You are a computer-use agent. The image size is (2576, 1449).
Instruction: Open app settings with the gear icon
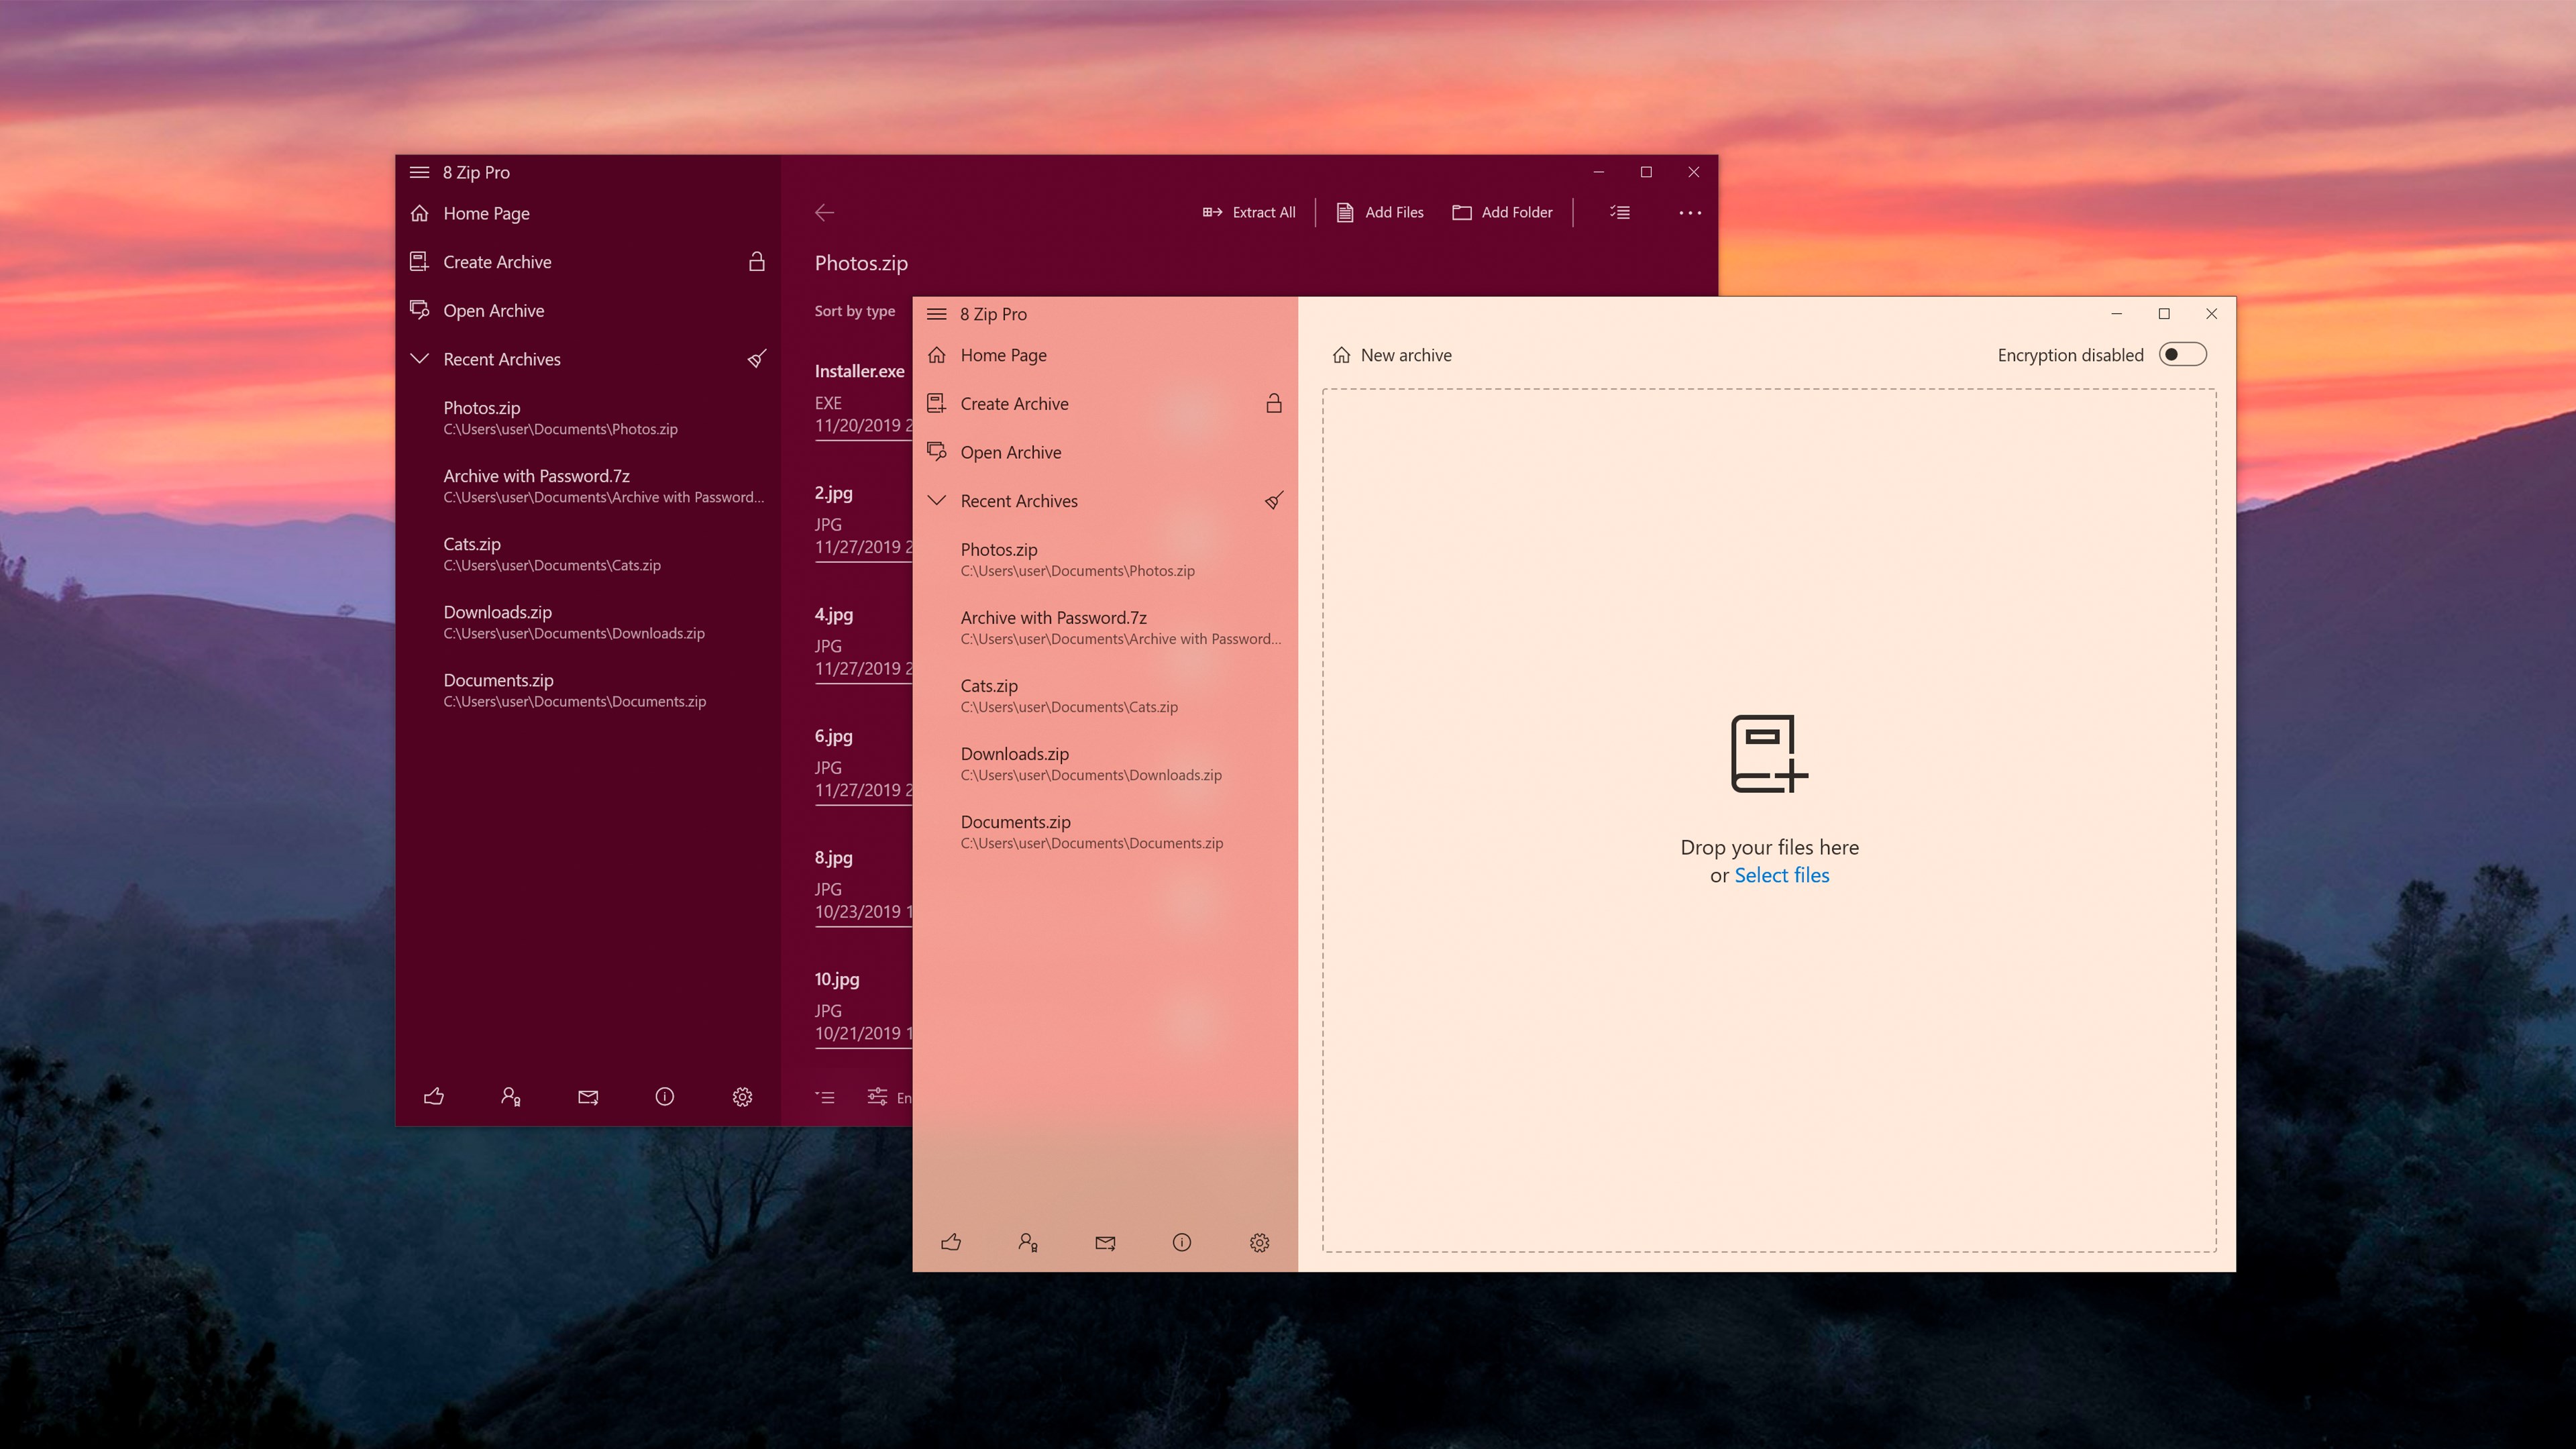point(1259,1242)
